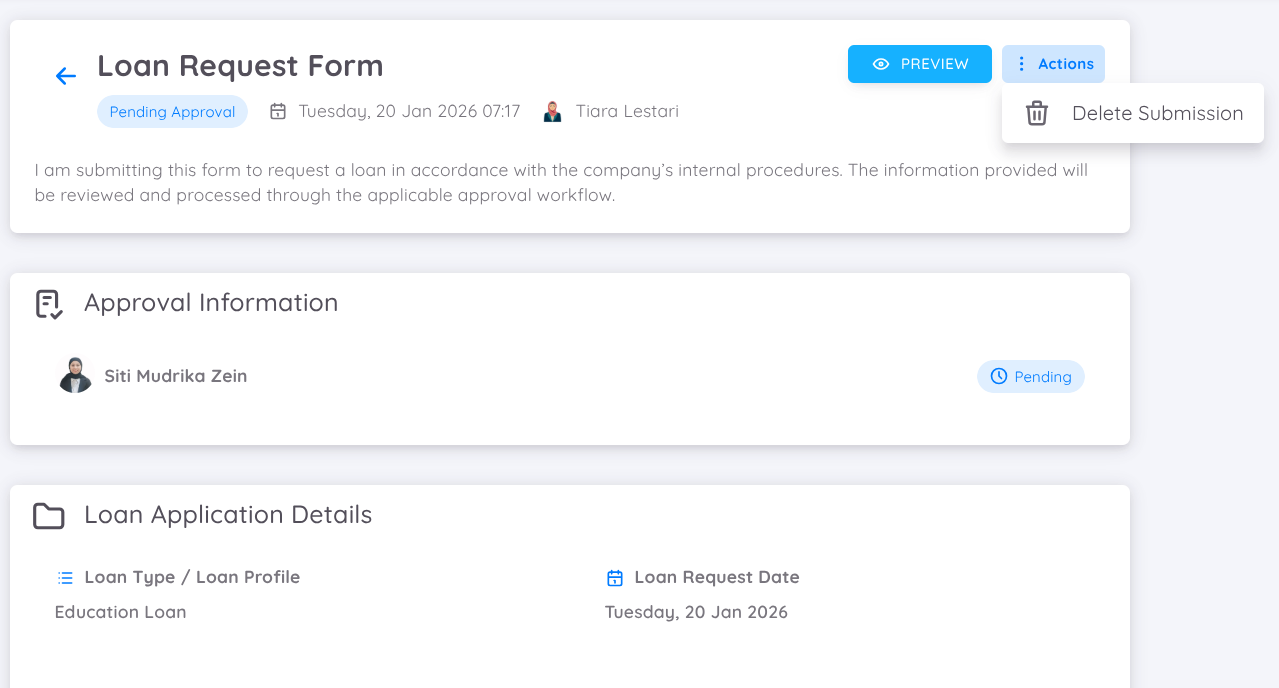Click the calendar icon beside Loan Request Date
Image resolution: width=1279 pixels, height=688 pixels.
pos(615,578)
